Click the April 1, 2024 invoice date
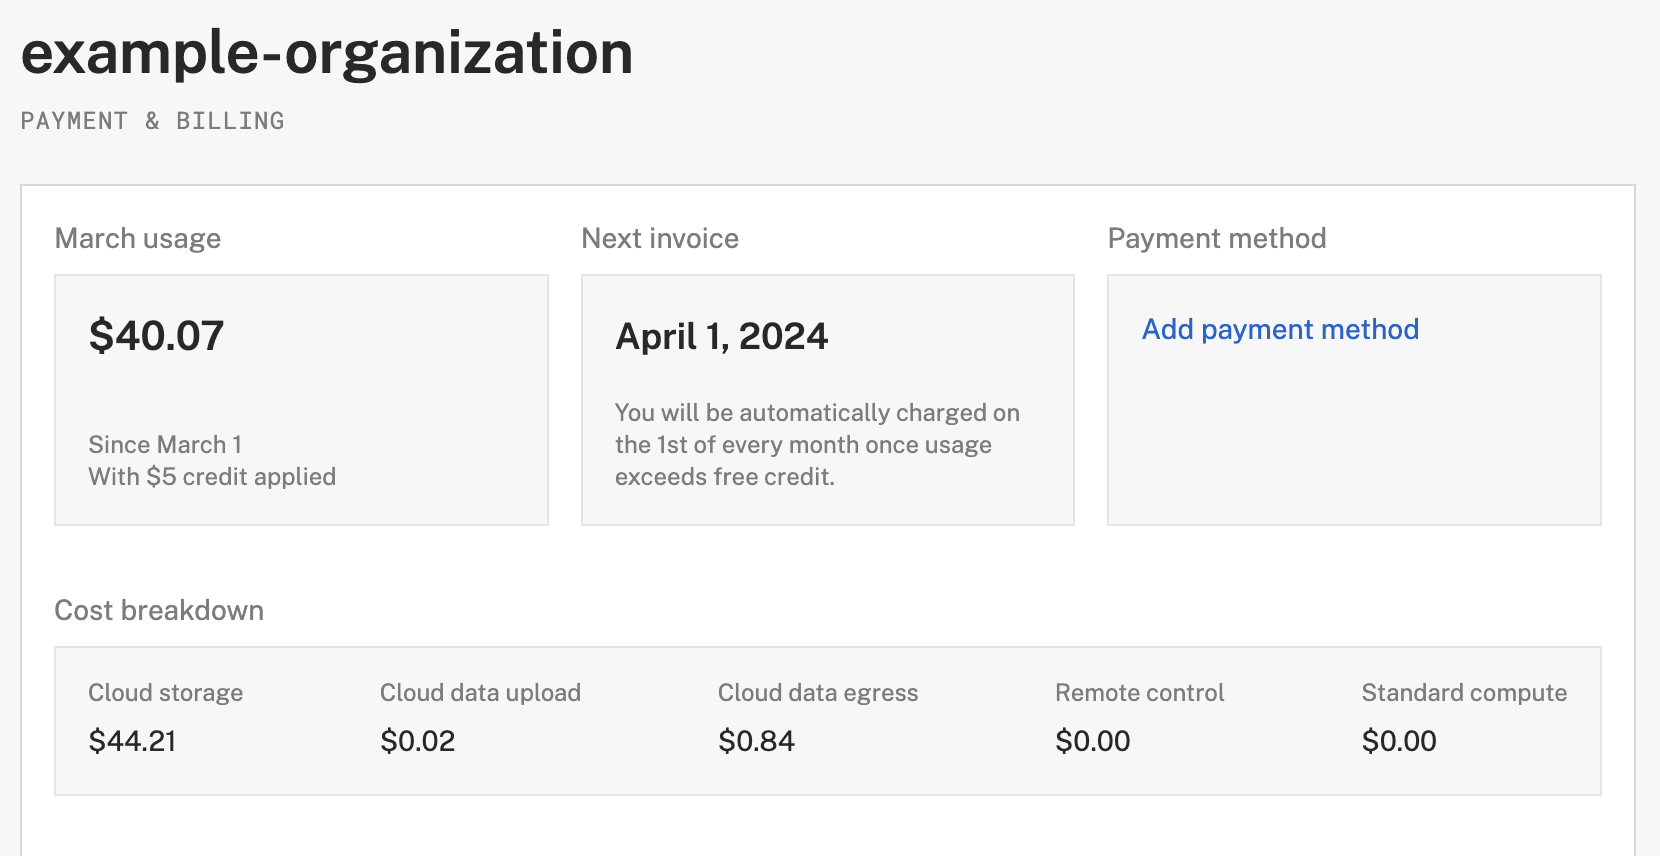Screen dimensions: 1660x856 pyautogui.click(x=722, y=337)
